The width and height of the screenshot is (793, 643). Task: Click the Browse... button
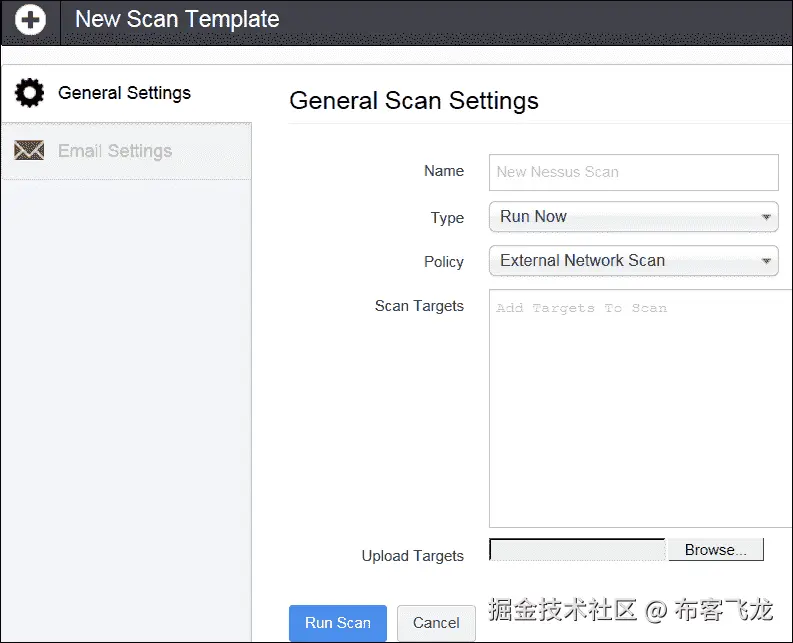716,549
